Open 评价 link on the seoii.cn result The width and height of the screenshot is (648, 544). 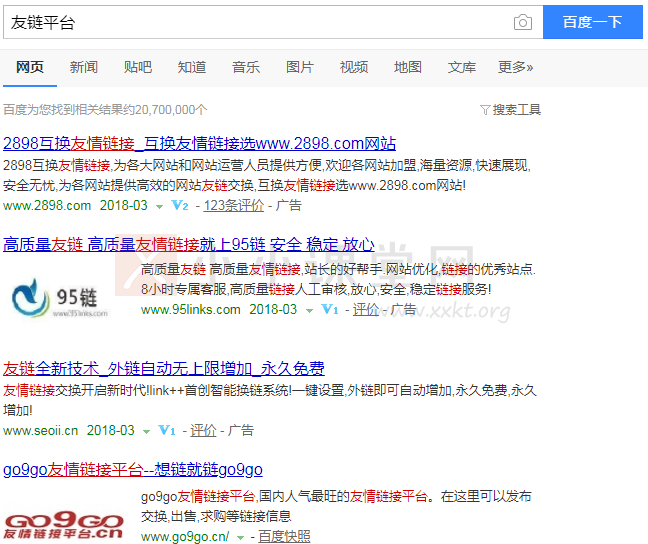point(203,430)
